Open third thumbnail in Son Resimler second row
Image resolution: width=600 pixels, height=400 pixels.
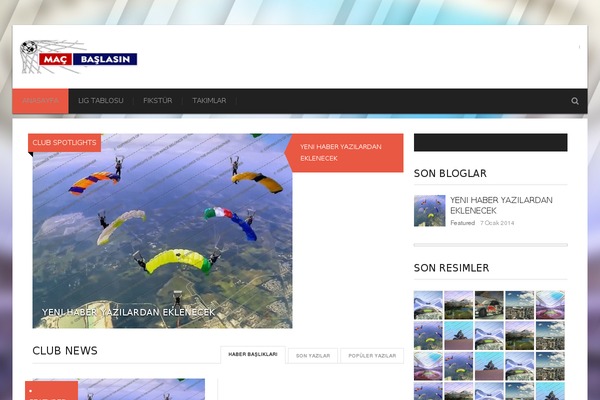point(489,336)
